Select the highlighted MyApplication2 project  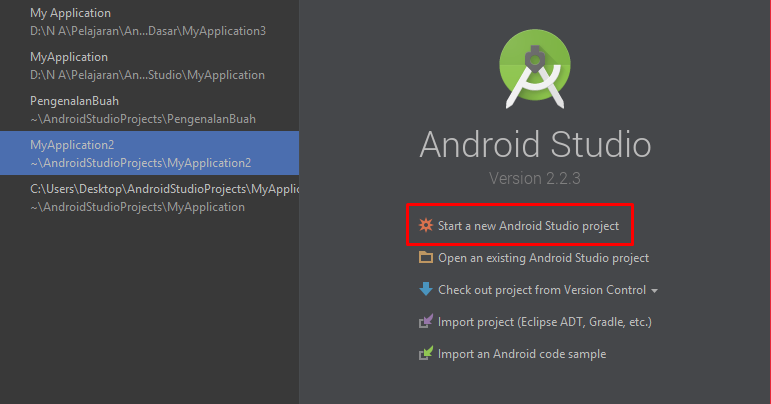point(149,153)
